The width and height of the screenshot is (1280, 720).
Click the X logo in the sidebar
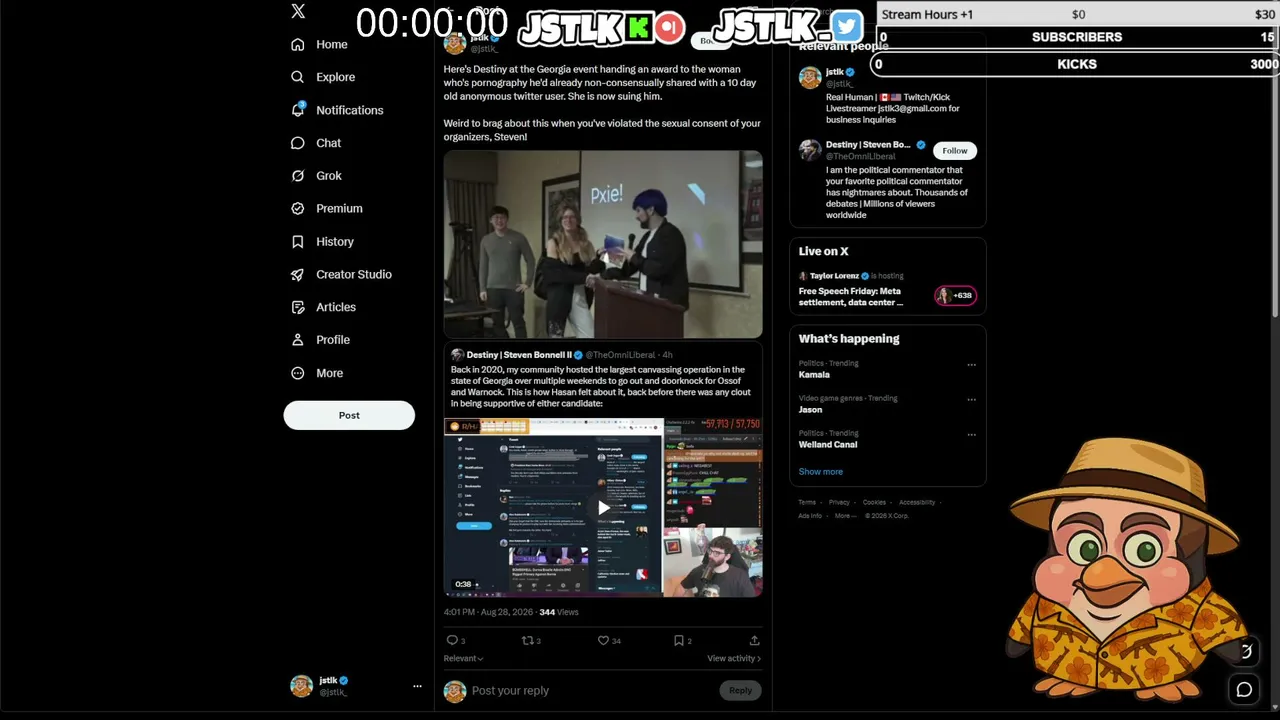(x=298, y=12)
